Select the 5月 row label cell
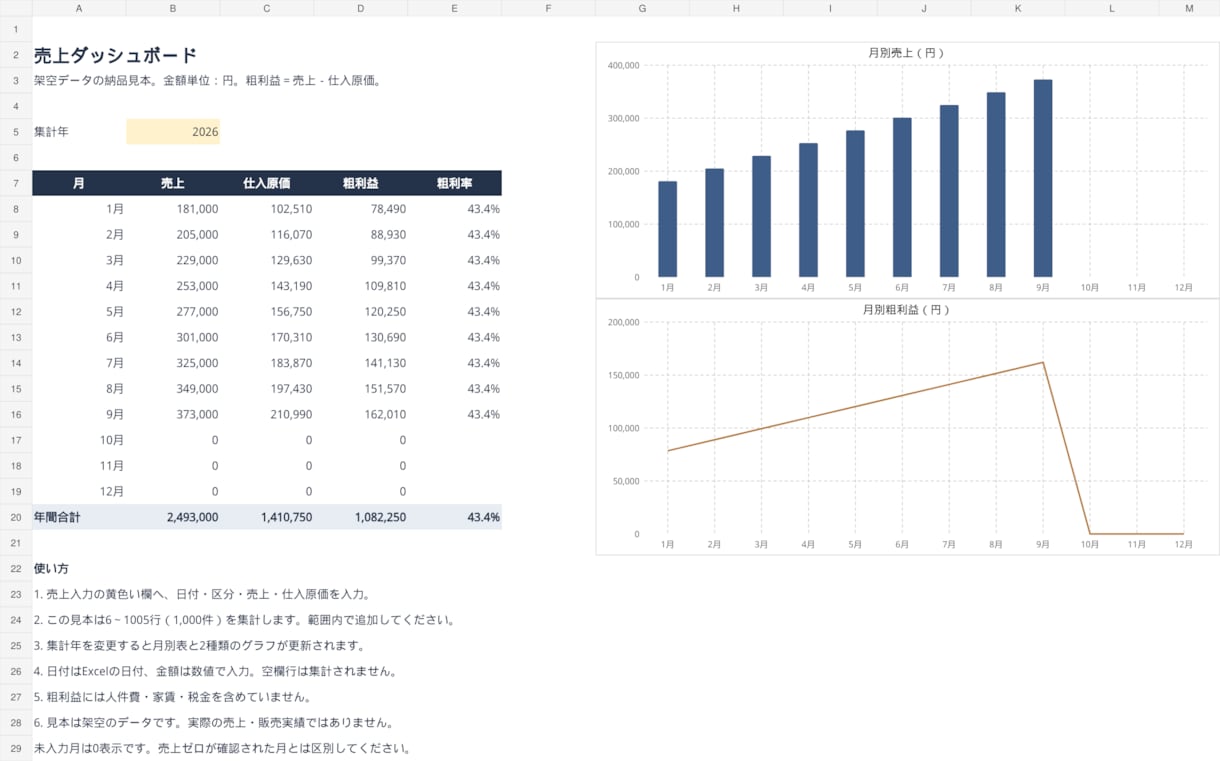This screenshot has width=1220, height=761. (79, 312)
